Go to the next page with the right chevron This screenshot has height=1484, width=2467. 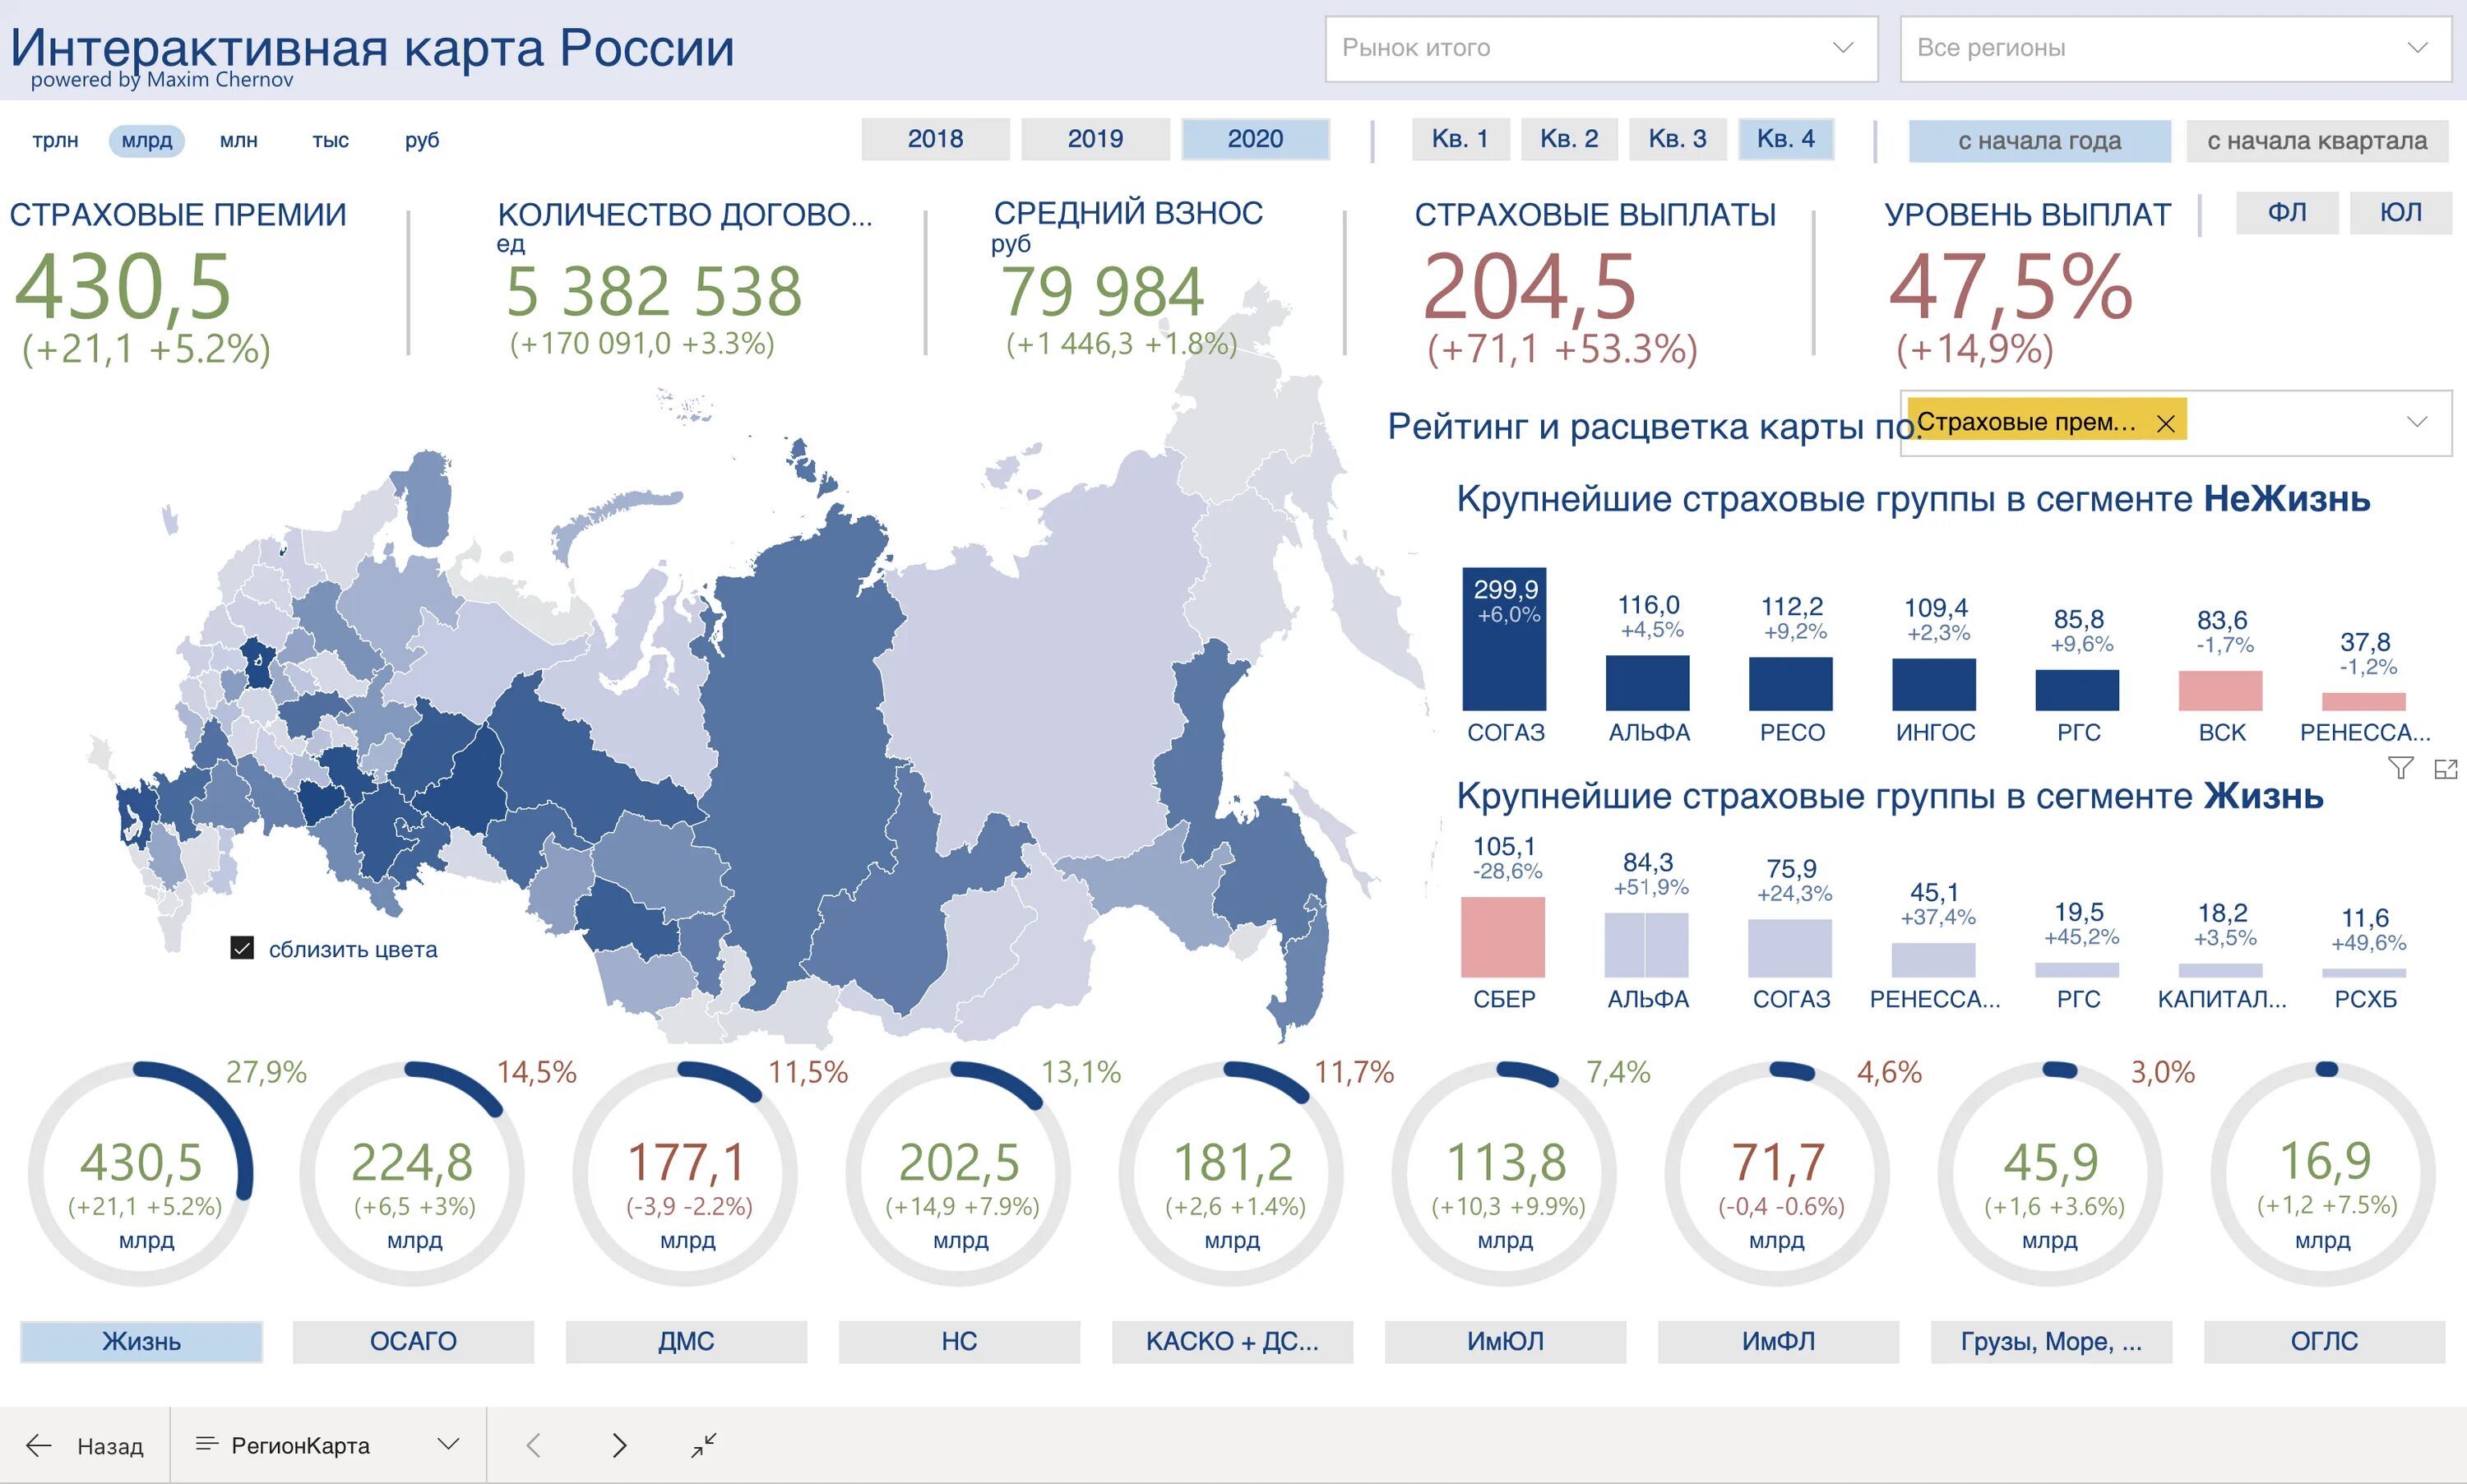pyautogui.click(x=619, y=1445)
